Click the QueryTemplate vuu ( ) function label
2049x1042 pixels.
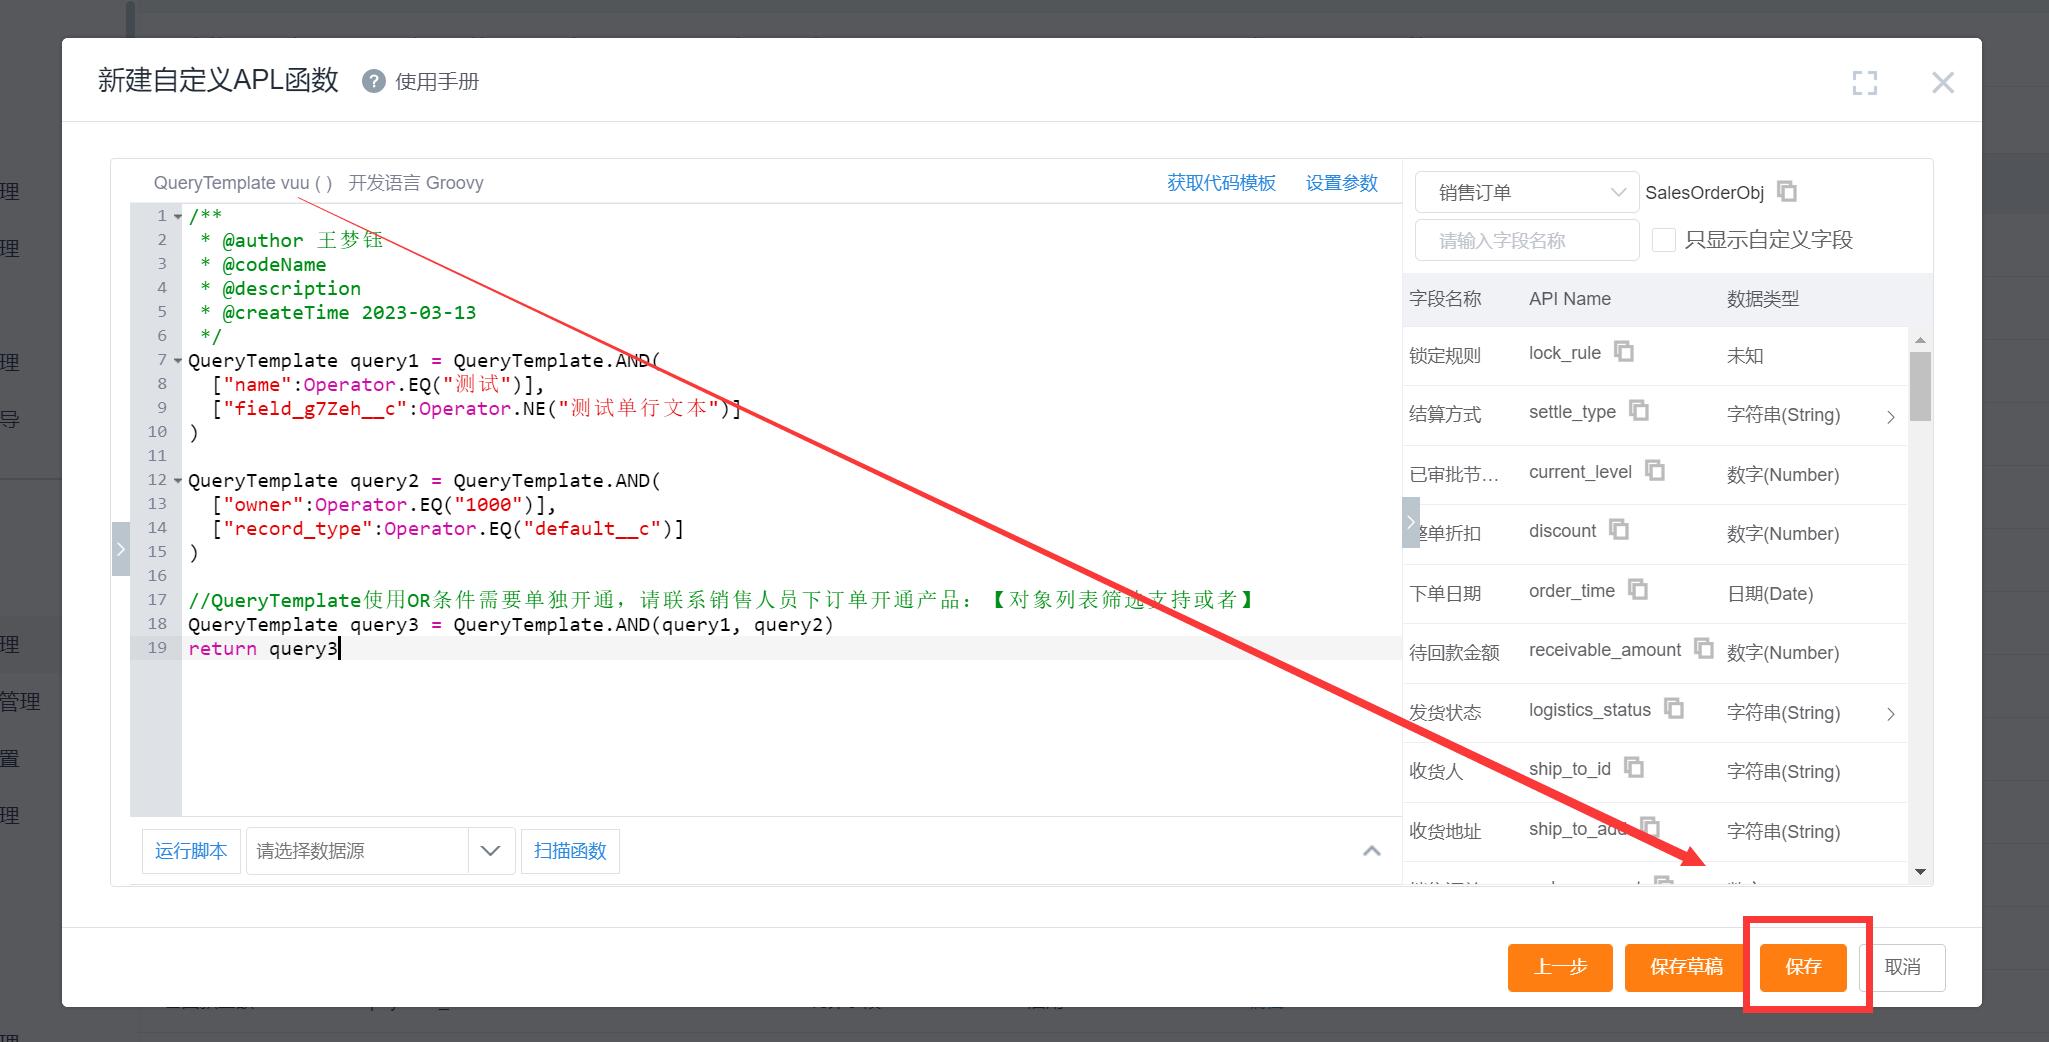pyautogui.click(x=243, y=183)
